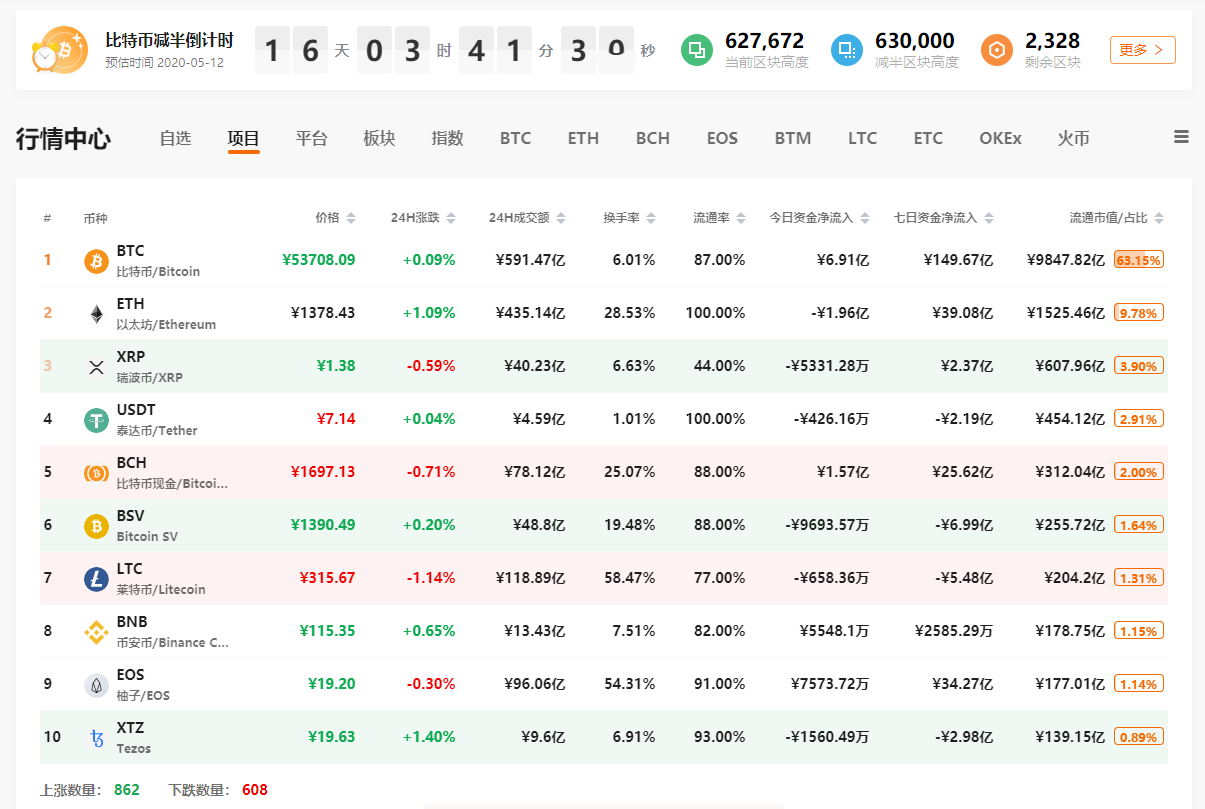Click the BCH Bitcoin Cash coin logo
The width and height of the screenshot is (1205, 809).
pos(96,473)
